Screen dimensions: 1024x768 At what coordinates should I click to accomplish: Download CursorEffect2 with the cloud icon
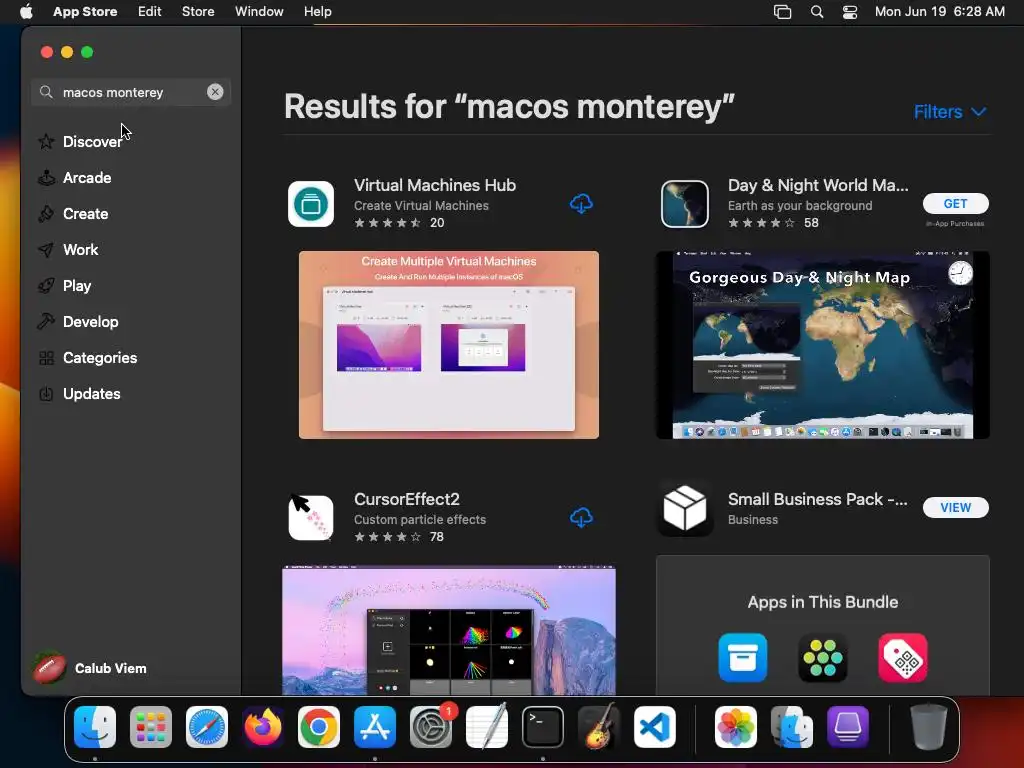coord(581,518)
